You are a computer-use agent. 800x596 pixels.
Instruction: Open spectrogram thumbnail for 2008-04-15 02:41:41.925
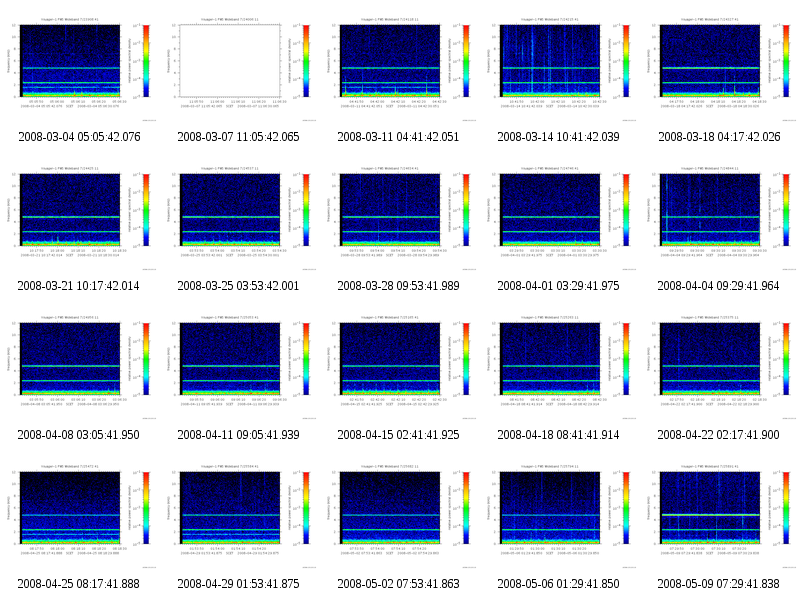(x=401, y=366)
